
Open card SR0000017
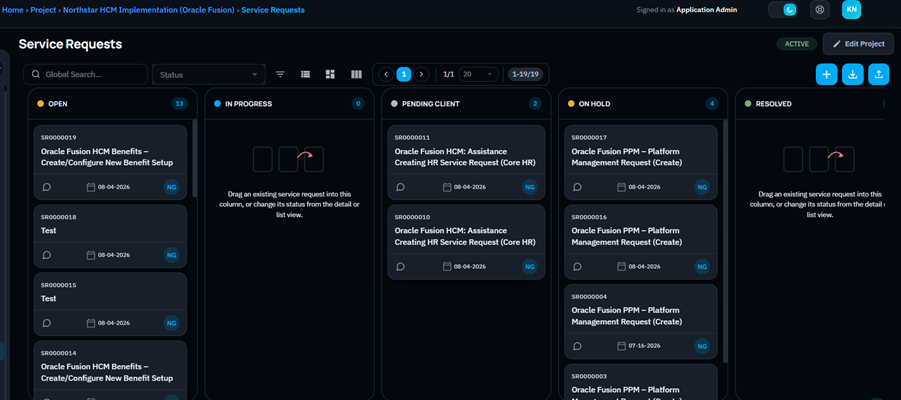[x=641, y=162]
